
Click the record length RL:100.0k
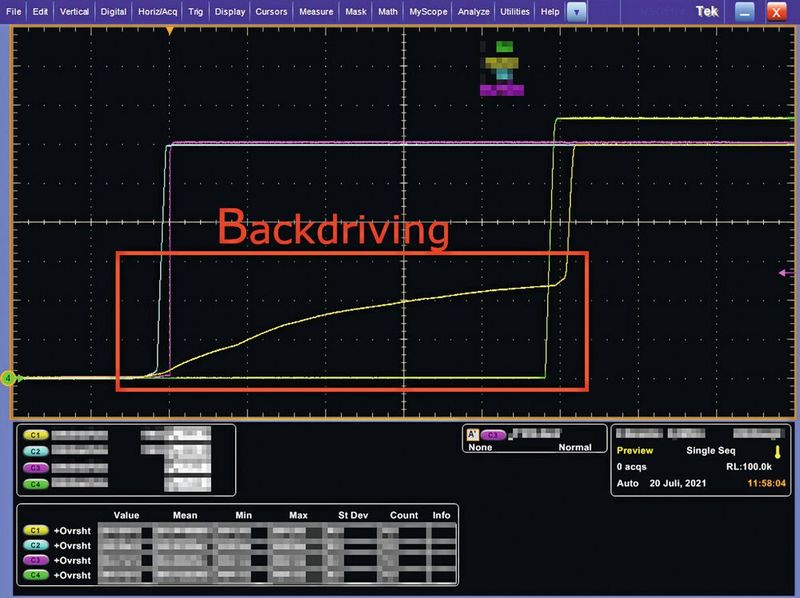749,467
